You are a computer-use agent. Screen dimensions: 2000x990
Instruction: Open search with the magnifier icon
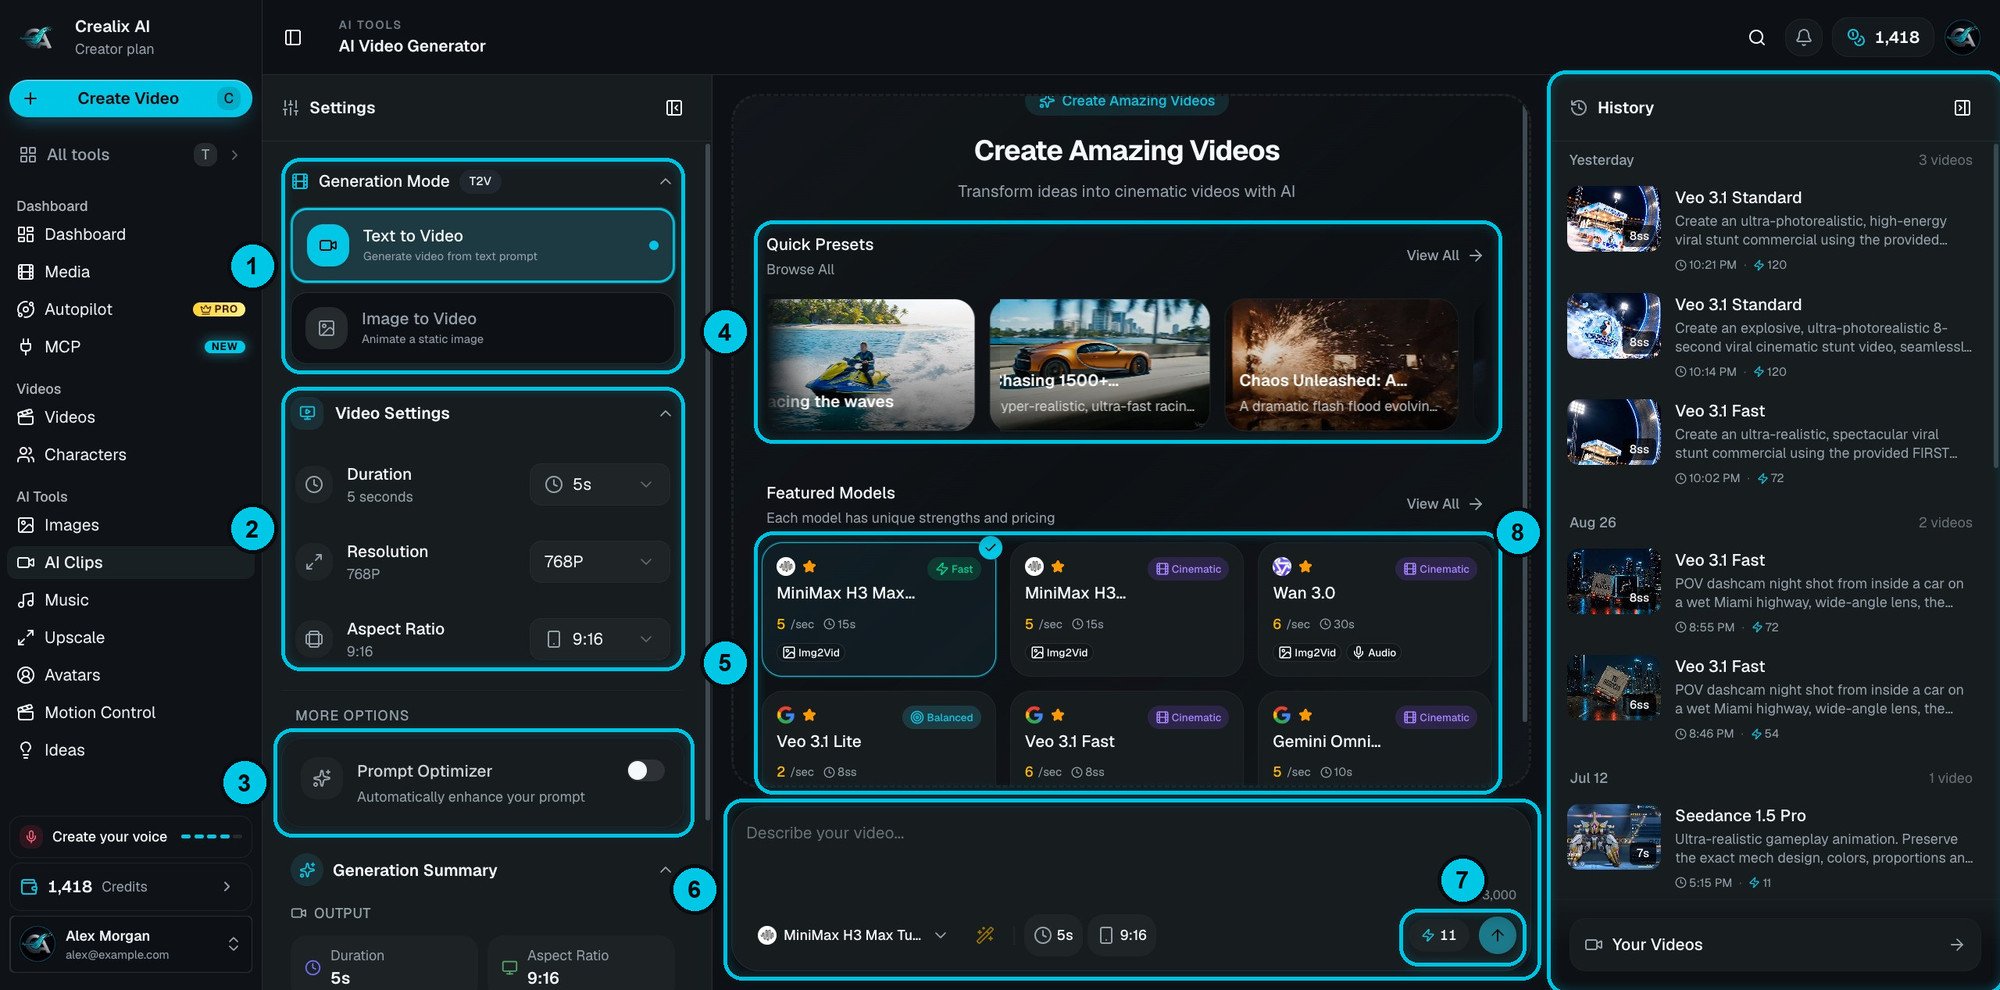[x=1756, y=37]
